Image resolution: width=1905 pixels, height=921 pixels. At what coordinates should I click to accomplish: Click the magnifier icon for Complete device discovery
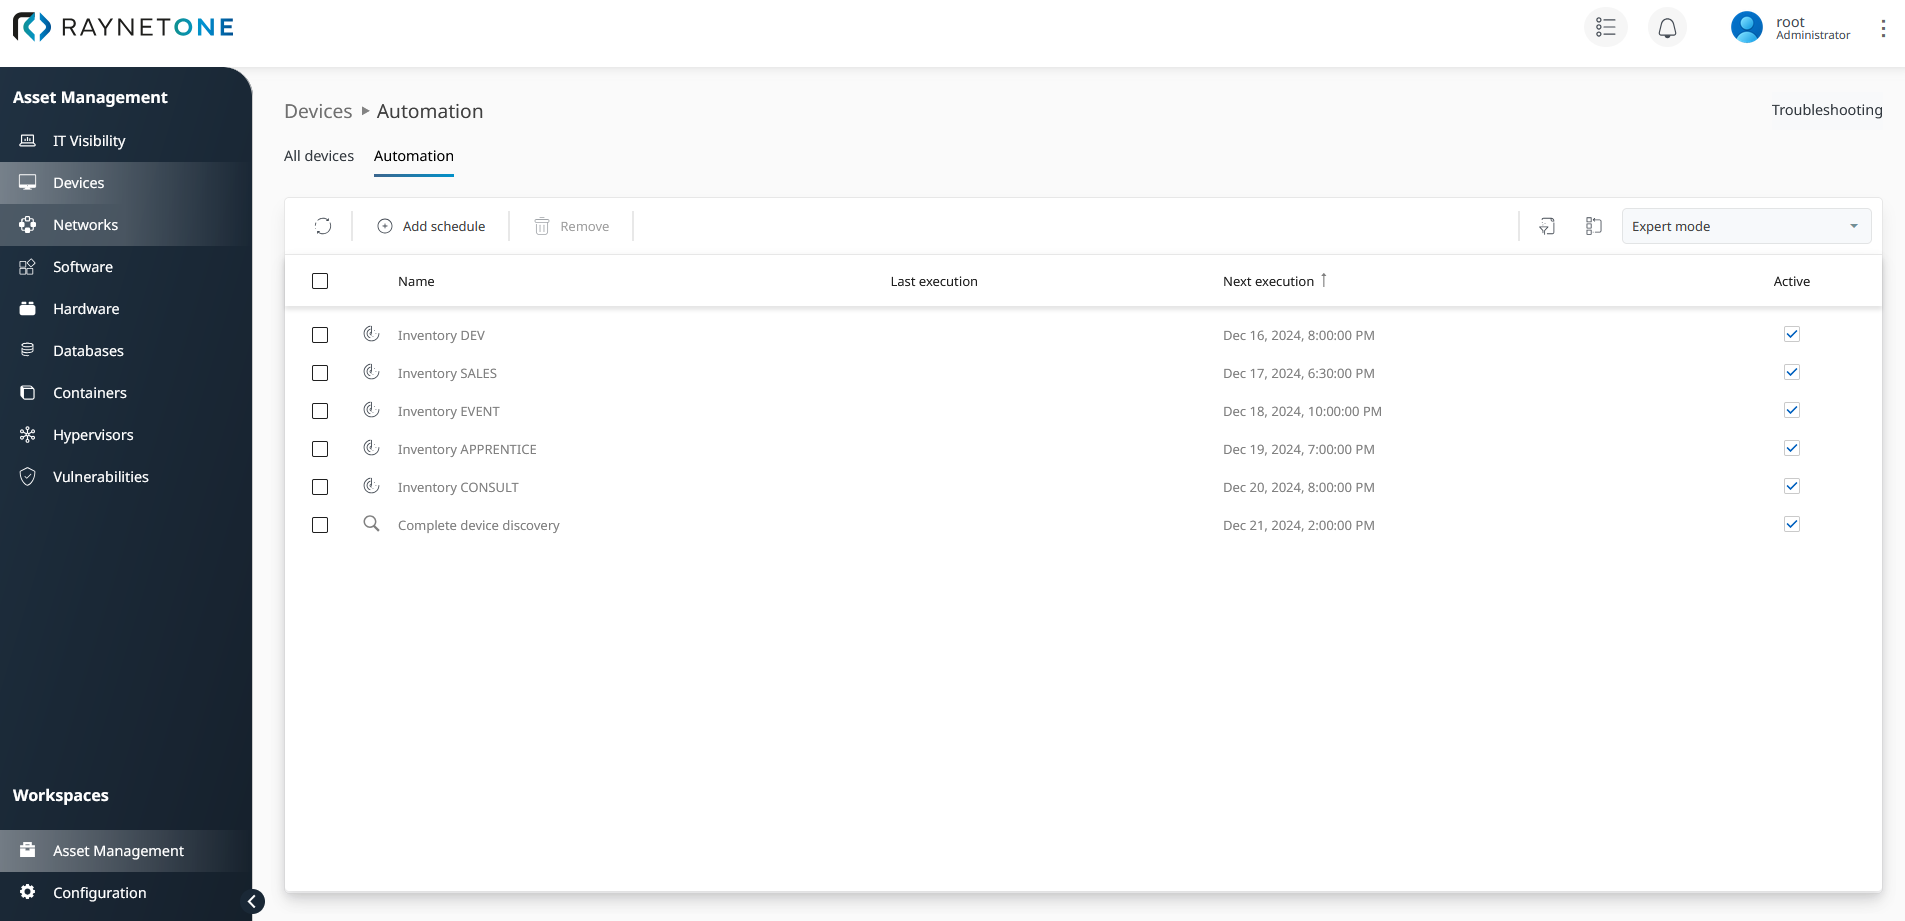tap(371, 524)
